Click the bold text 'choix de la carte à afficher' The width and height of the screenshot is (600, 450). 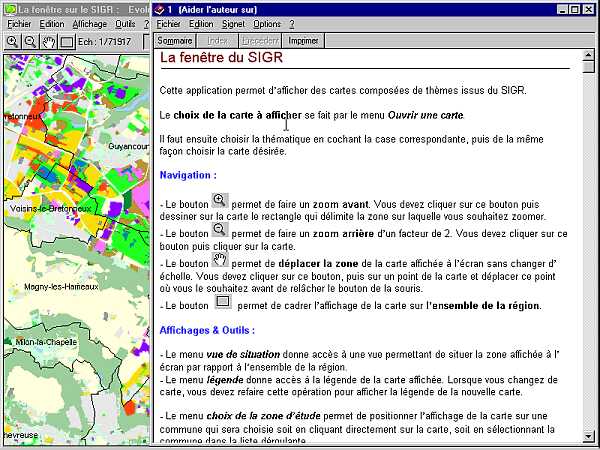[x=237, y=115]
